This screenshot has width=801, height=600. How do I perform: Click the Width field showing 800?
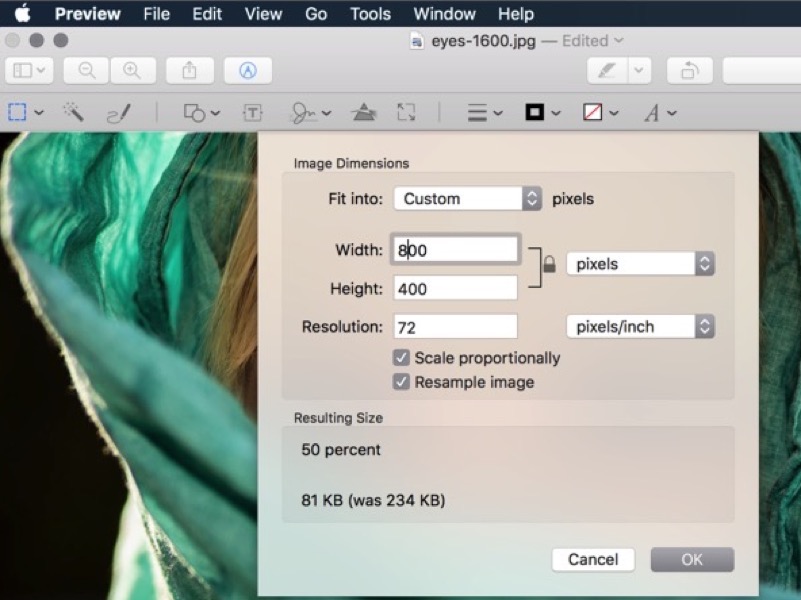tap(455, 250)
